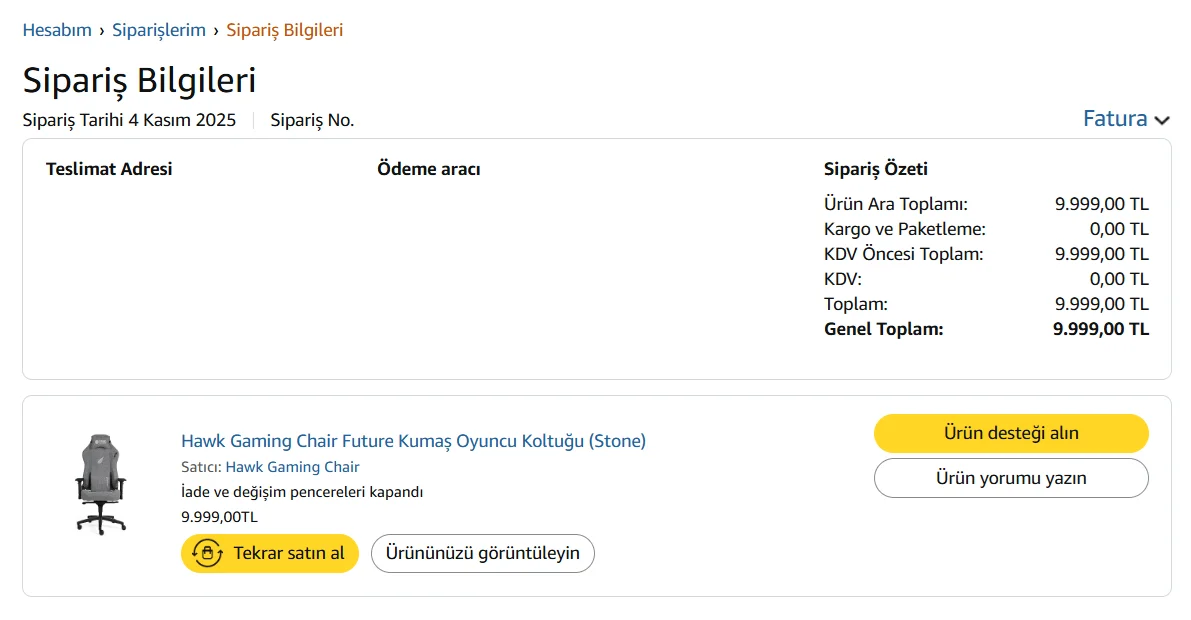Click the item price 9.999,00TL under the product
The image size is (1191, 620).
point(220,517)
